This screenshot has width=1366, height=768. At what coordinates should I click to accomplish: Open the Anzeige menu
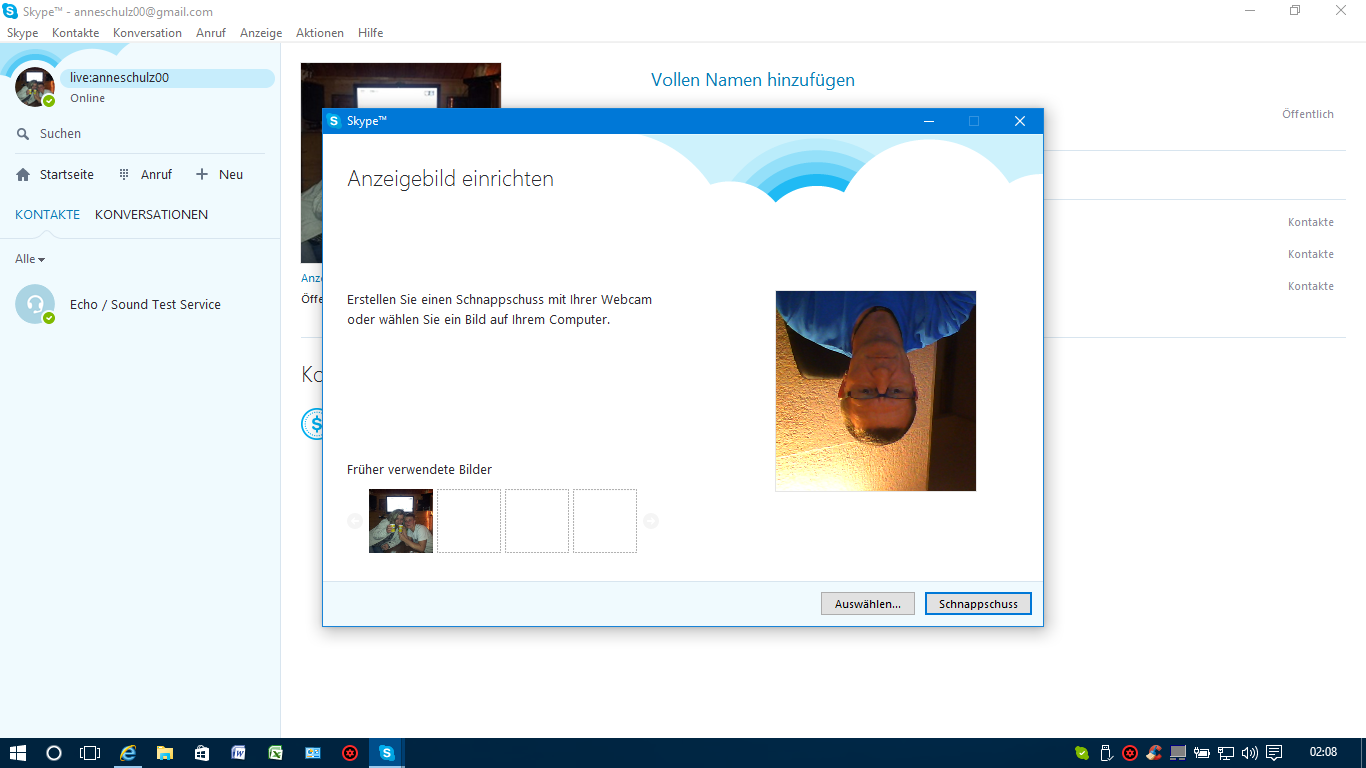click(261, 33)
